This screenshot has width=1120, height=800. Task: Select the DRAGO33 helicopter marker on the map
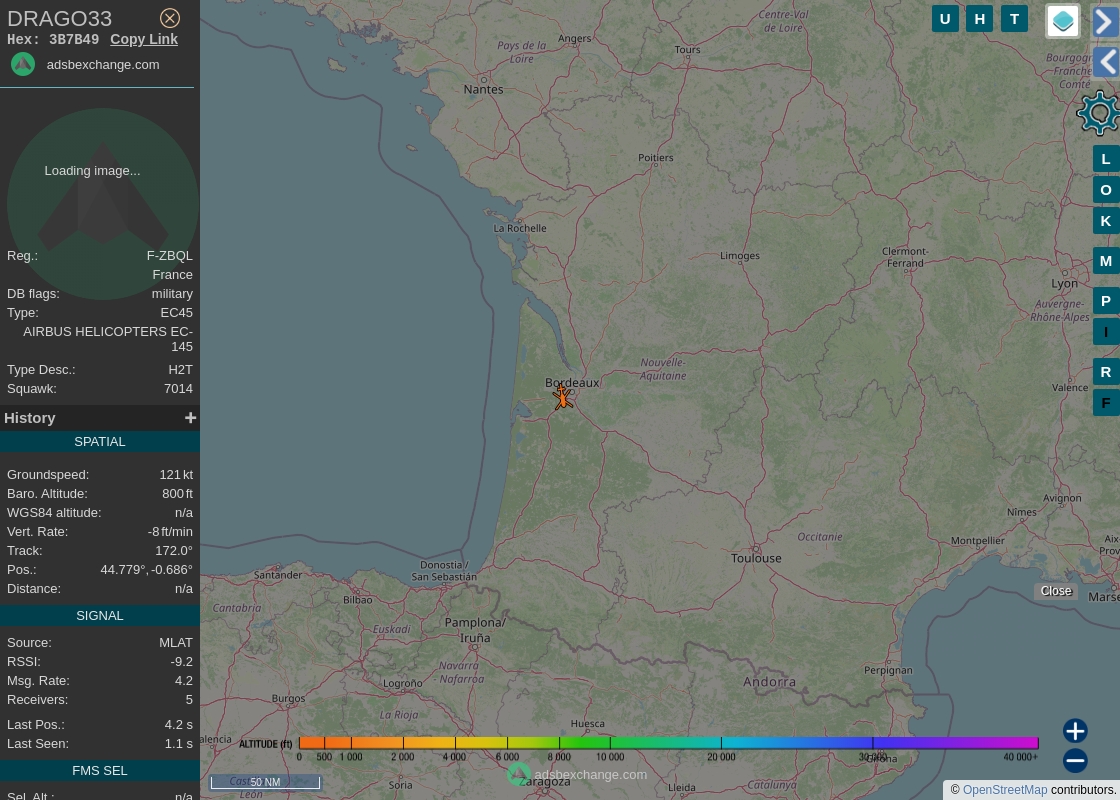(563, 397)
